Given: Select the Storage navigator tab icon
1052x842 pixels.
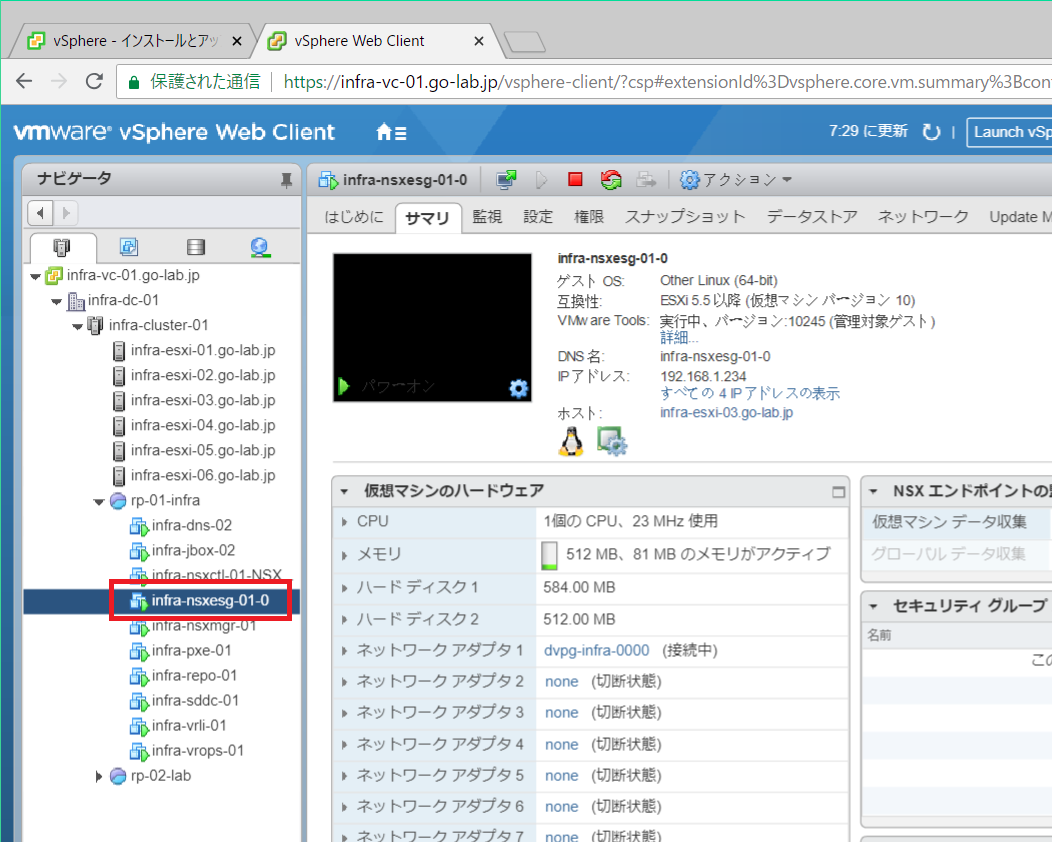Looking at the screenshot, I should click(196, 247).
